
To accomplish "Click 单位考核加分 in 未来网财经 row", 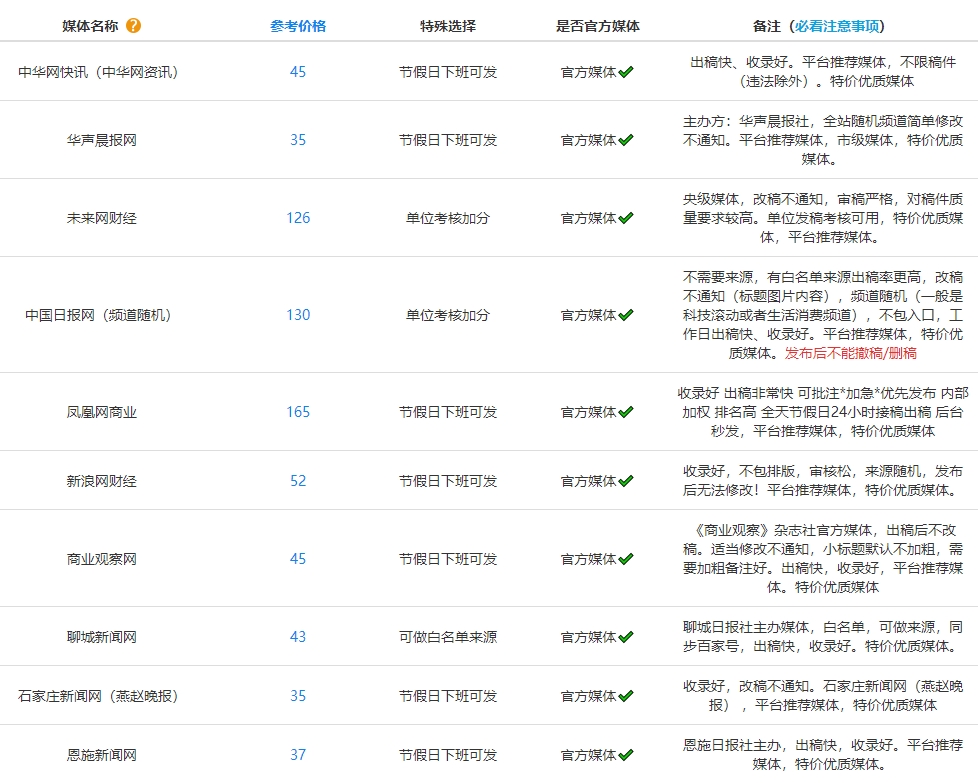I will pos(448,218).
